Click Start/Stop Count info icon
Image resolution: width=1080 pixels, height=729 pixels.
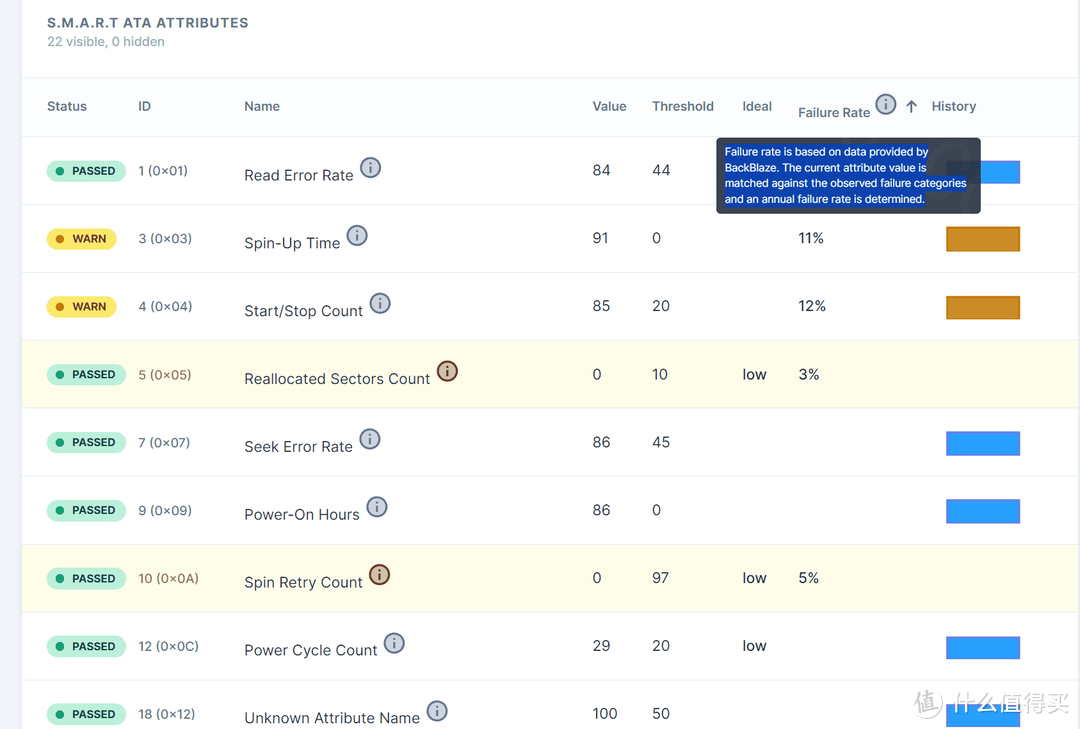pos(380,303)
